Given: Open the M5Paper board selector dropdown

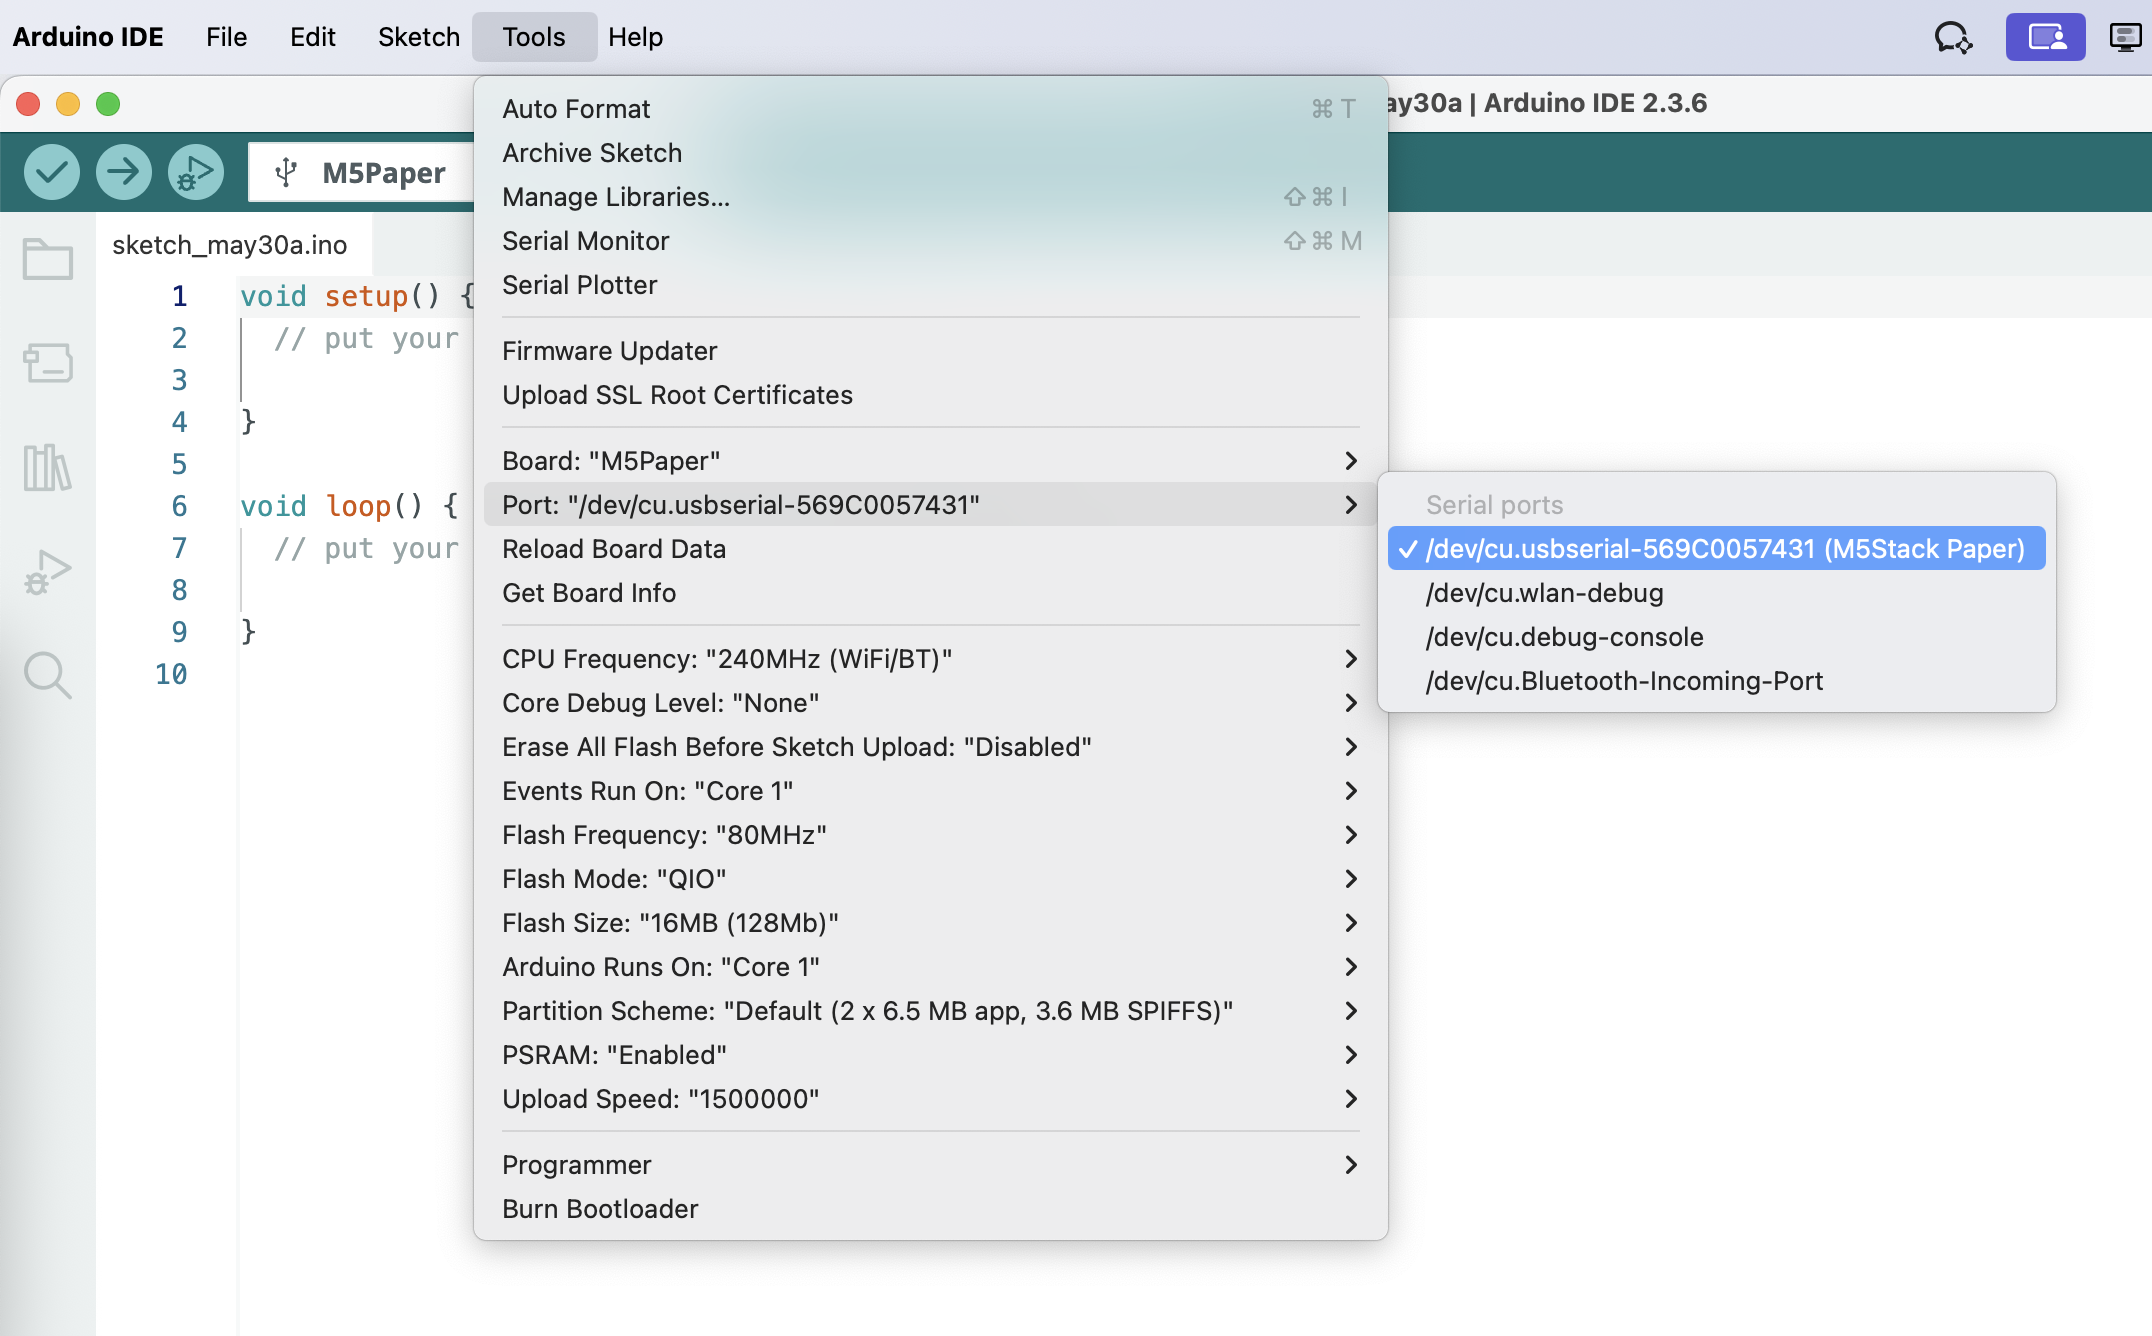Looking at the screenshot, I should [x=362, y=172].
